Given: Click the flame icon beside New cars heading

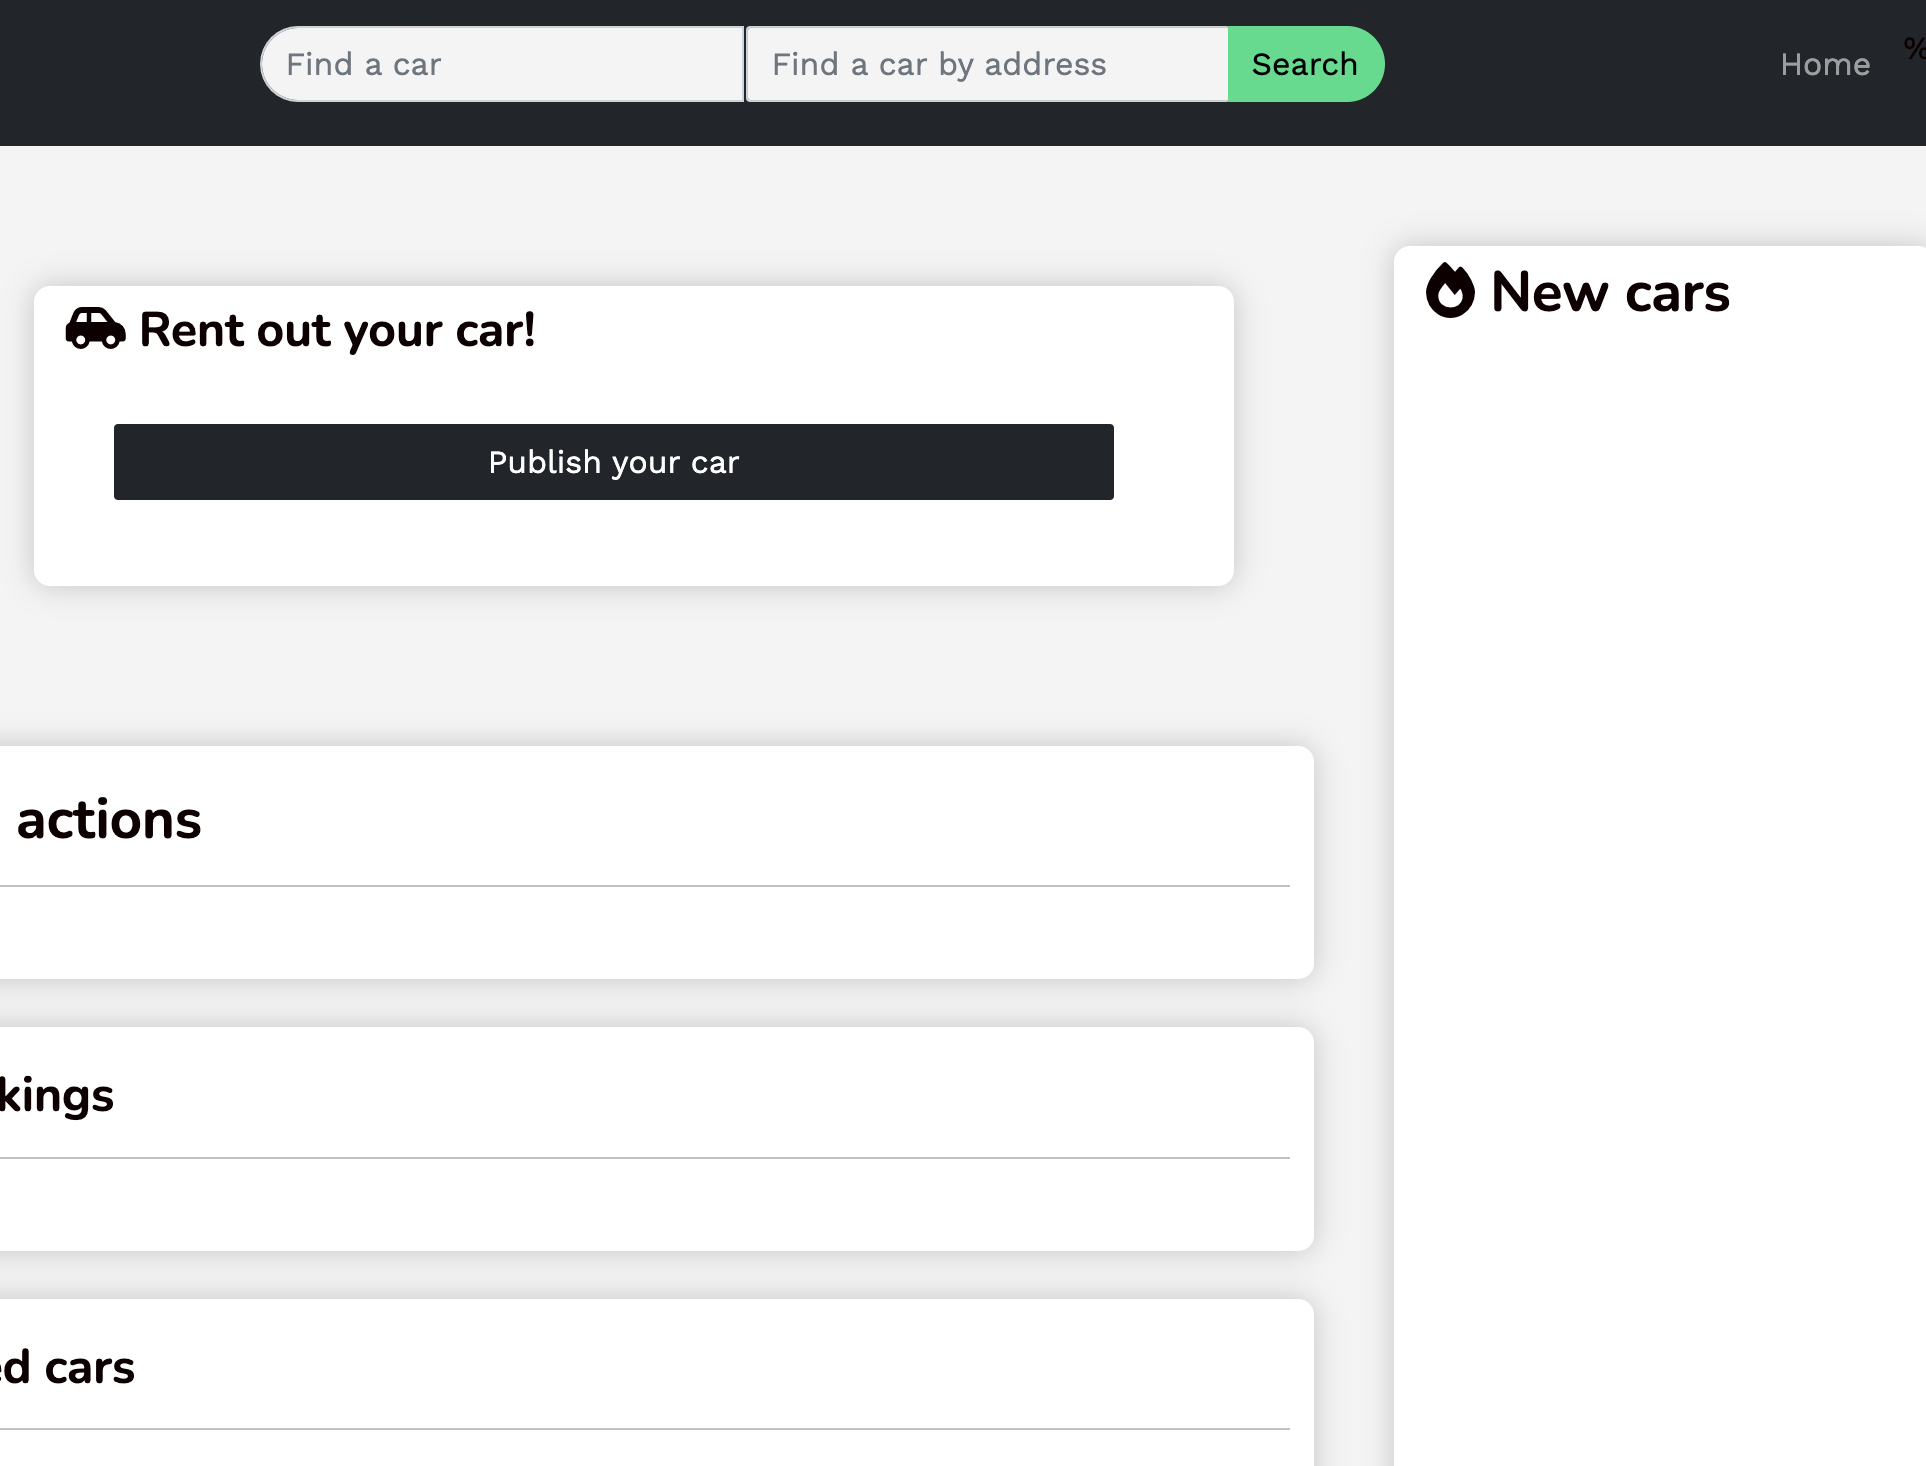Looking at the screenshot, I should click(1451, 291).
